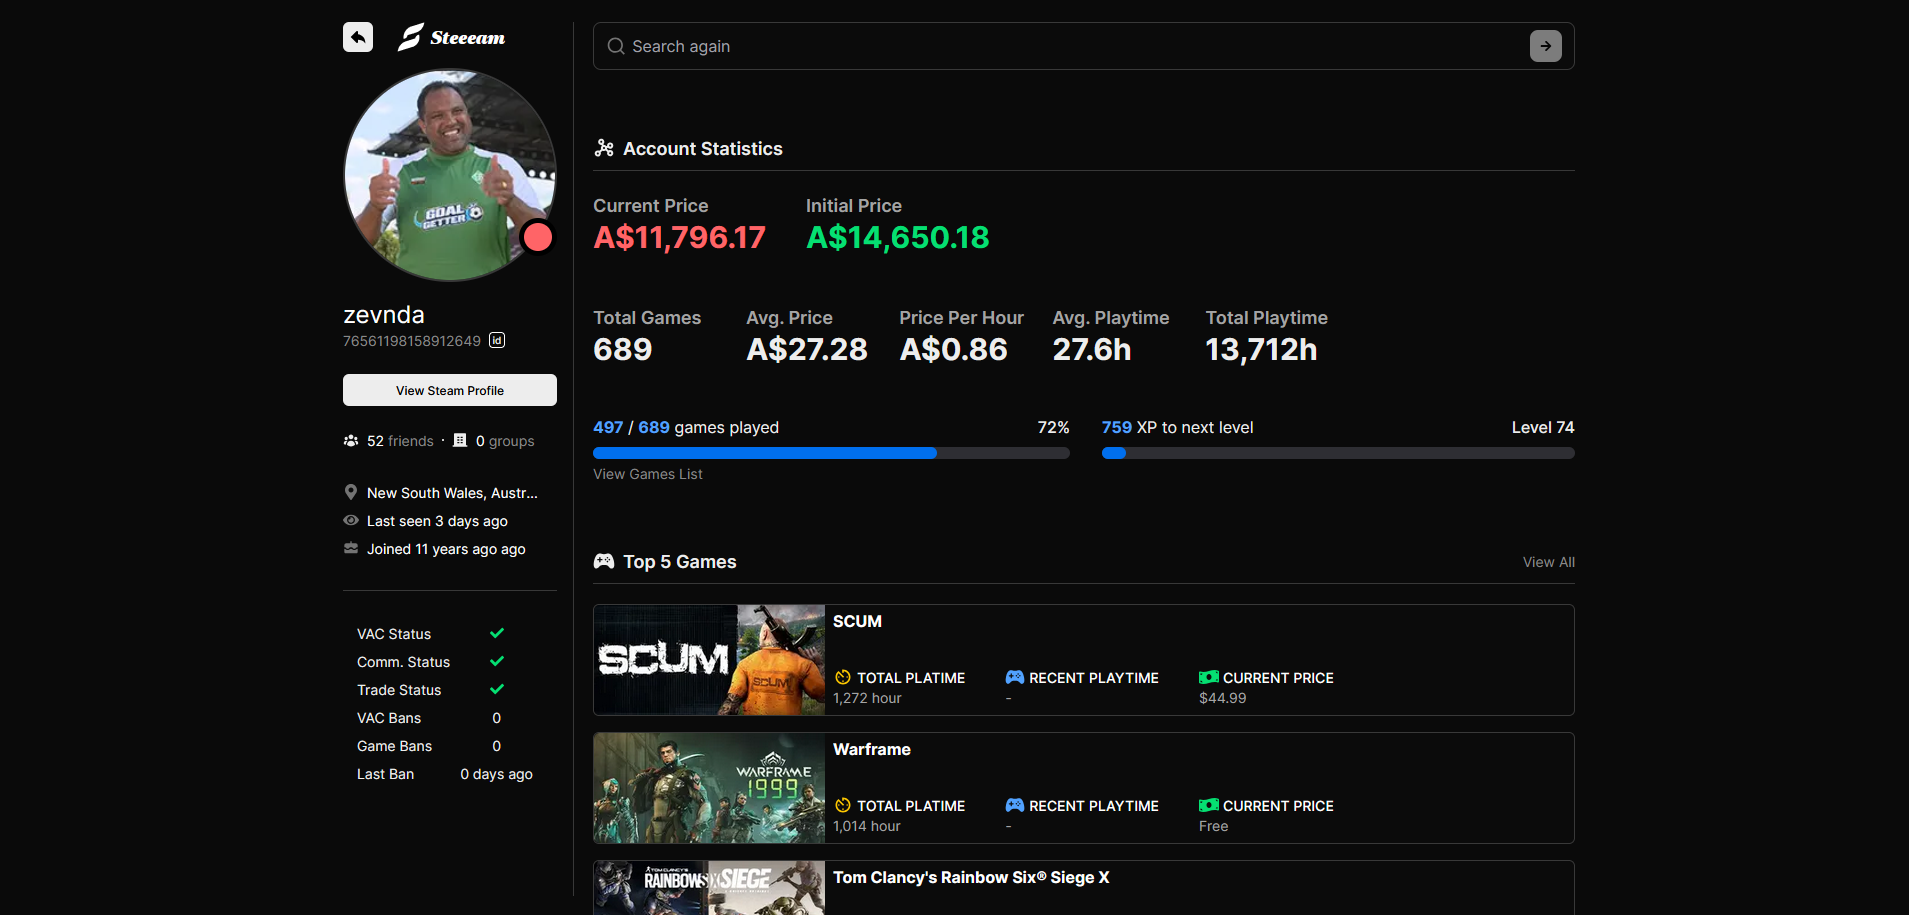Click the zevnda username text
The width and height of the screenshot is (1909, 915).
(x=384, y=315)
